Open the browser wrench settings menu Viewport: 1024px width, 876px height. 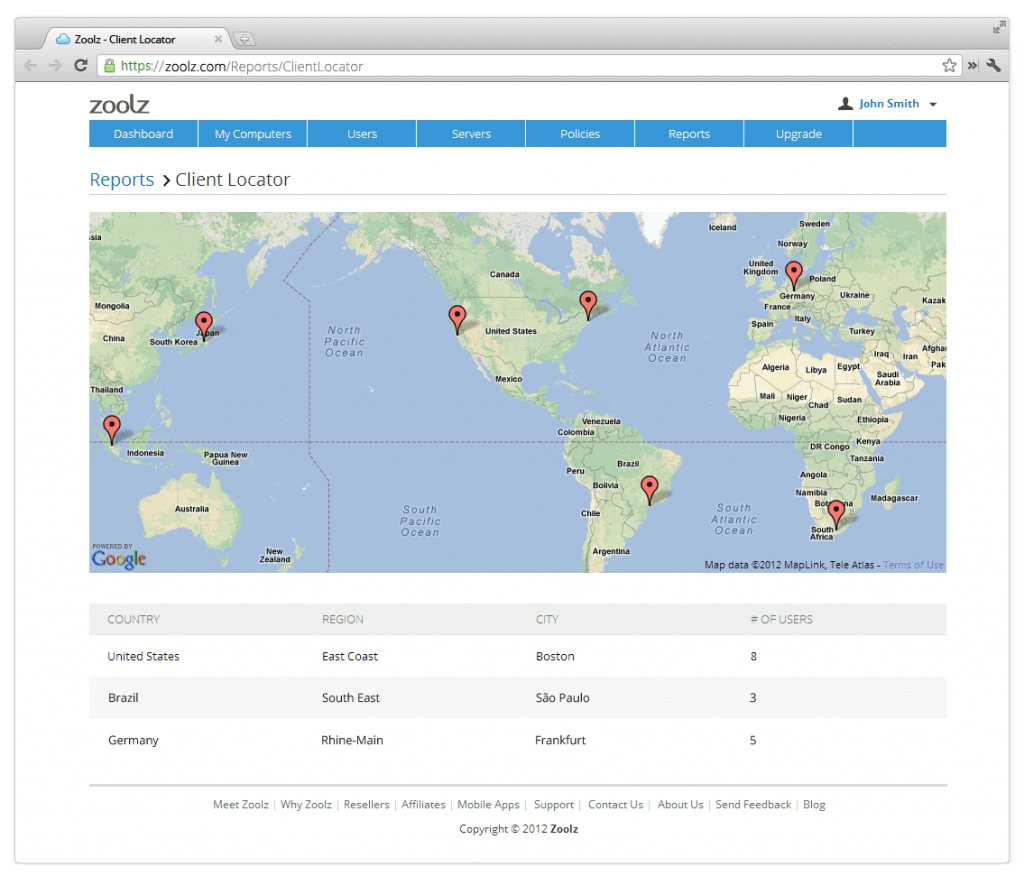pos(993,65)
